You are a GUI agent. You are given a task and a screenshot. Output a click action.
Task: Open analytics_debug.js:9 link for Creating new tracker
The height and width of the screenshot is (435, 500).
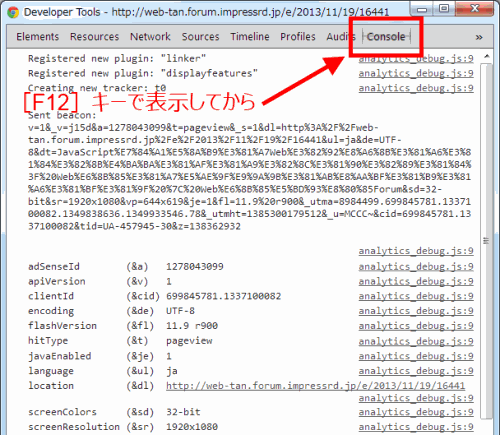pyautogui.click(x=416, y=88)
